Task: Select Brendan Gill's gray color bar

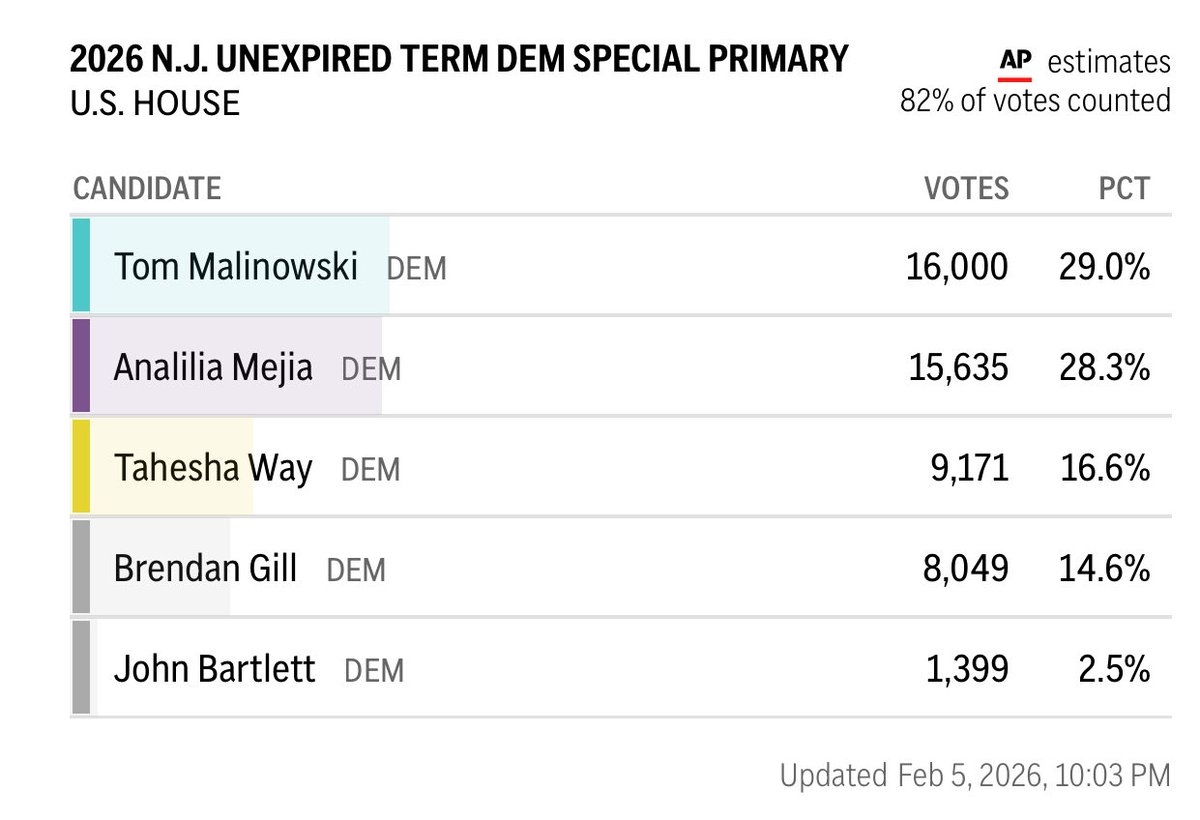Action: tap(81, 567)
